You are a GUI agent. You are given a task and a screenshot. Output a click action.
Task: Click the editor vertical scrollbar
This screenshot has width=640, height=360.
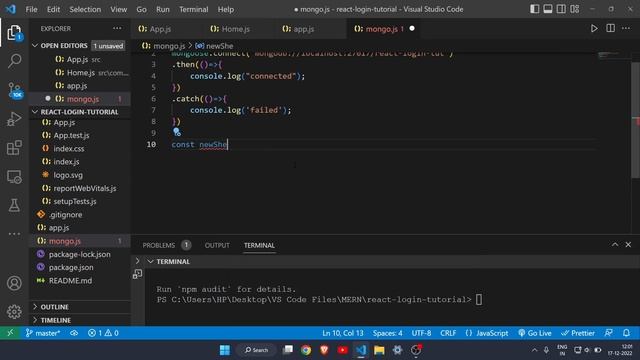[636, 120]
